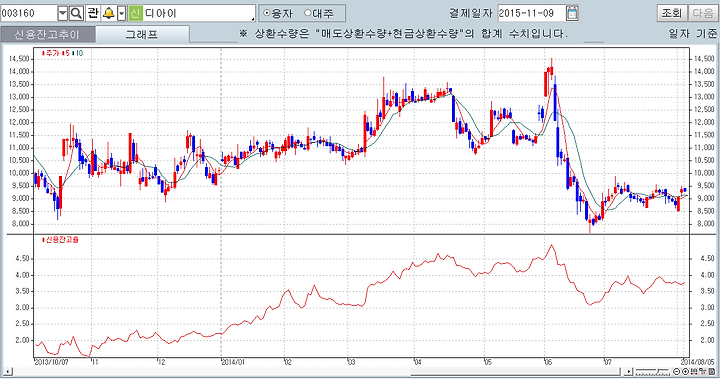Click the 신용잔고율 legend label
This screenshot has height=379, width=720.
coord(61,240)
